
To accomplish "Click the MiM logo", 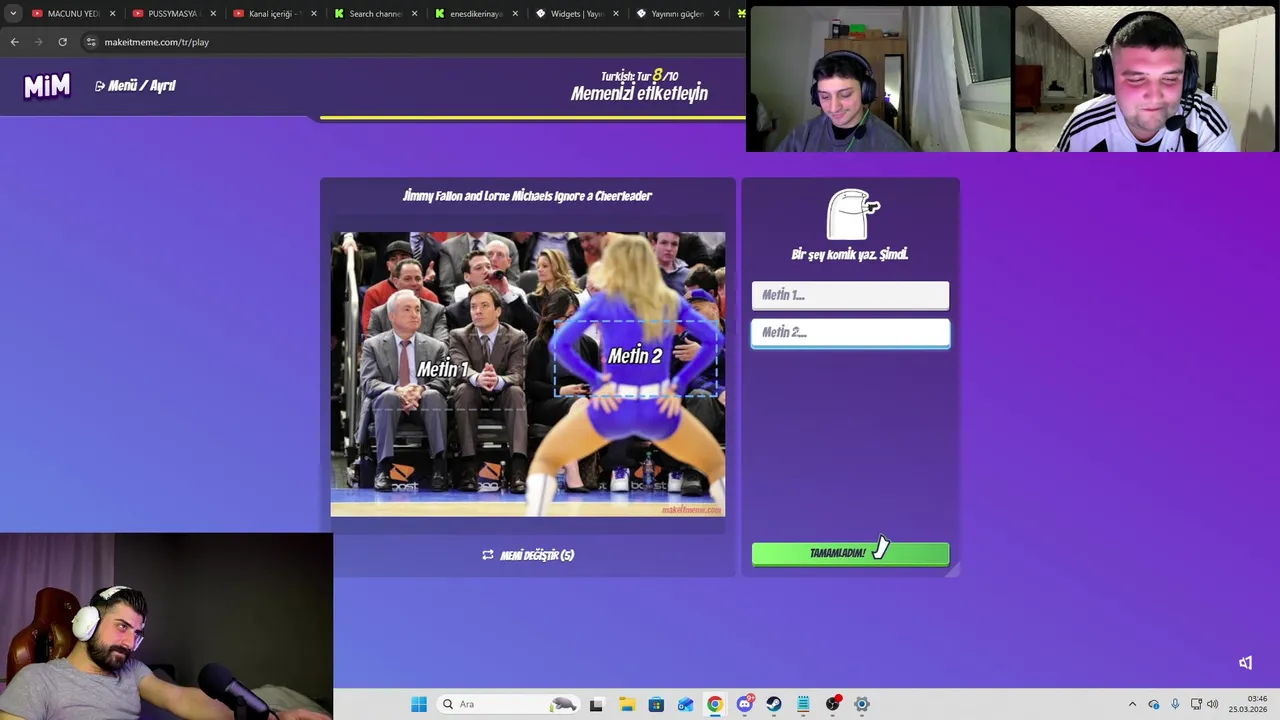I will click(x=47, y=86).
